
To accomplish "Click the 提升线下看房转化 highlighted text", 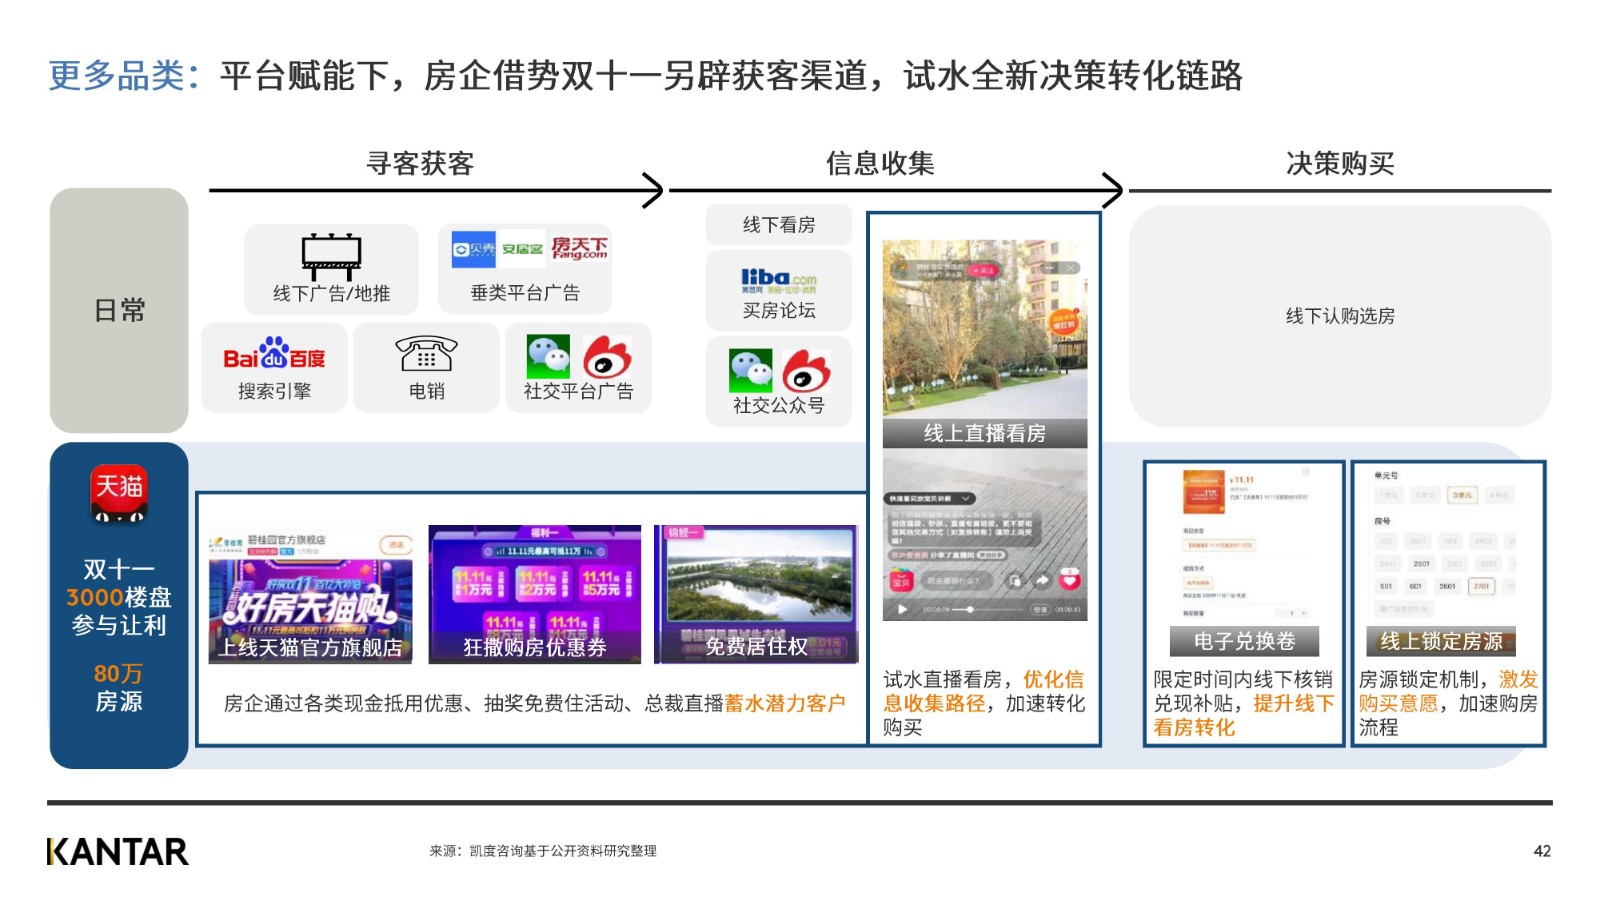I will coord(1244,715).
